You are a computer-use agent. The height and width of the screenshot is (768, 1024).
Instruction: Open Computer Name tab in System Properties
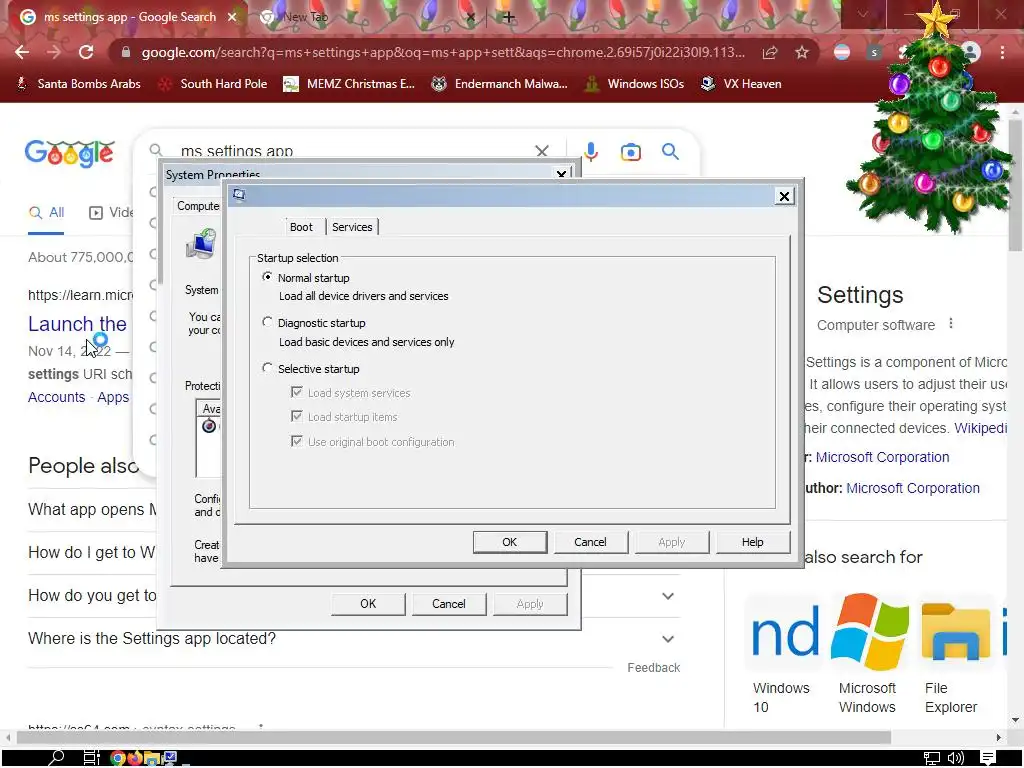(x=198, y=206)
